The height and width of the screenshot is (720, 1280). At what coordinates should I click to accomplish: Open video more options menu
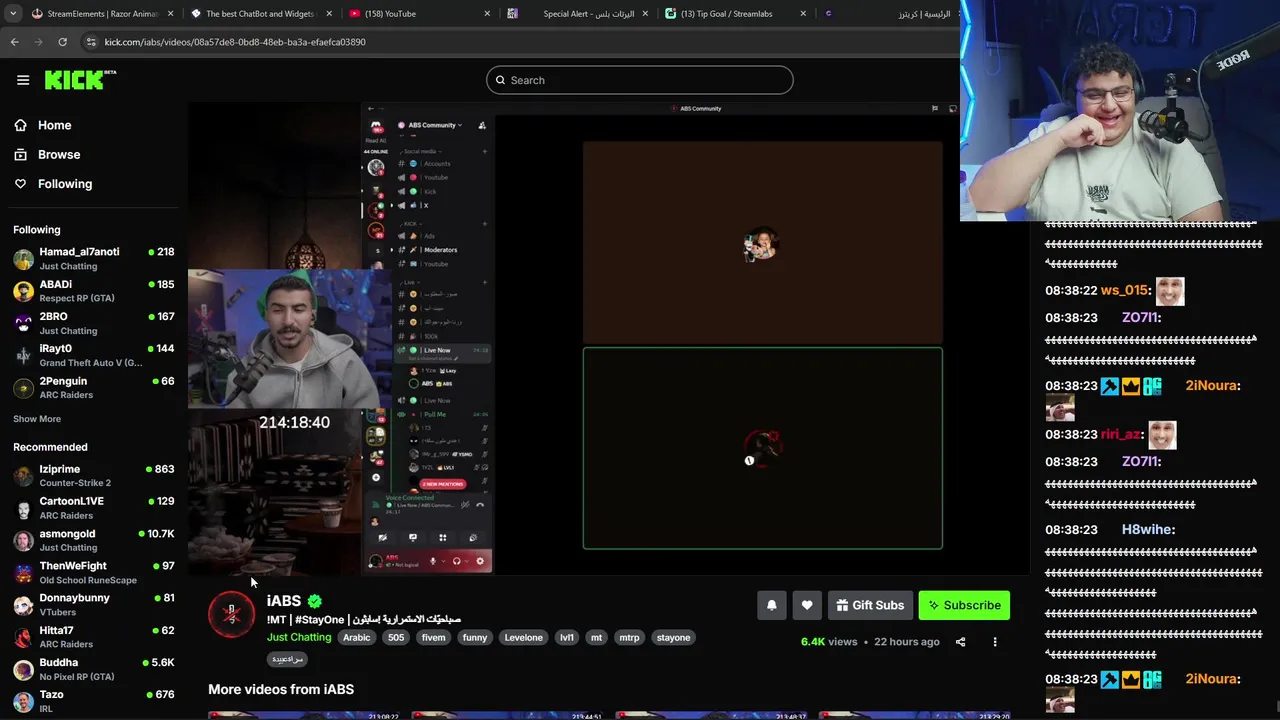point(995,642)
